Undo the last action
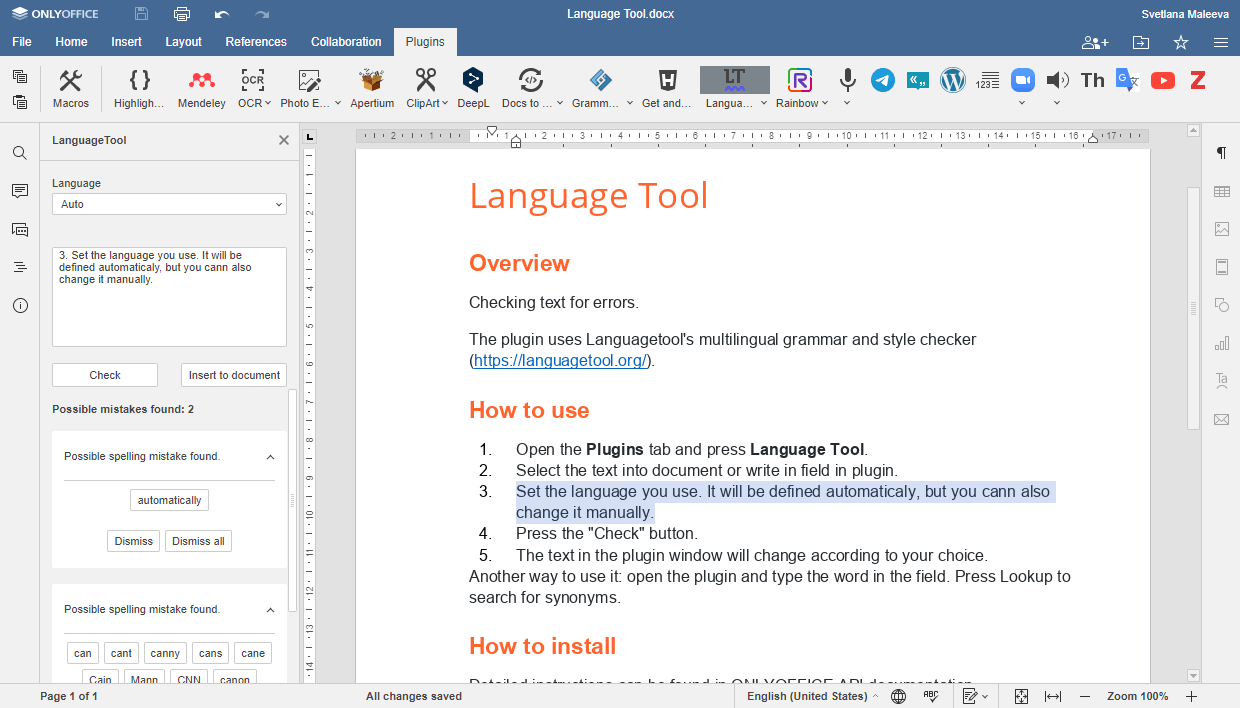 (x=222, y=14)
